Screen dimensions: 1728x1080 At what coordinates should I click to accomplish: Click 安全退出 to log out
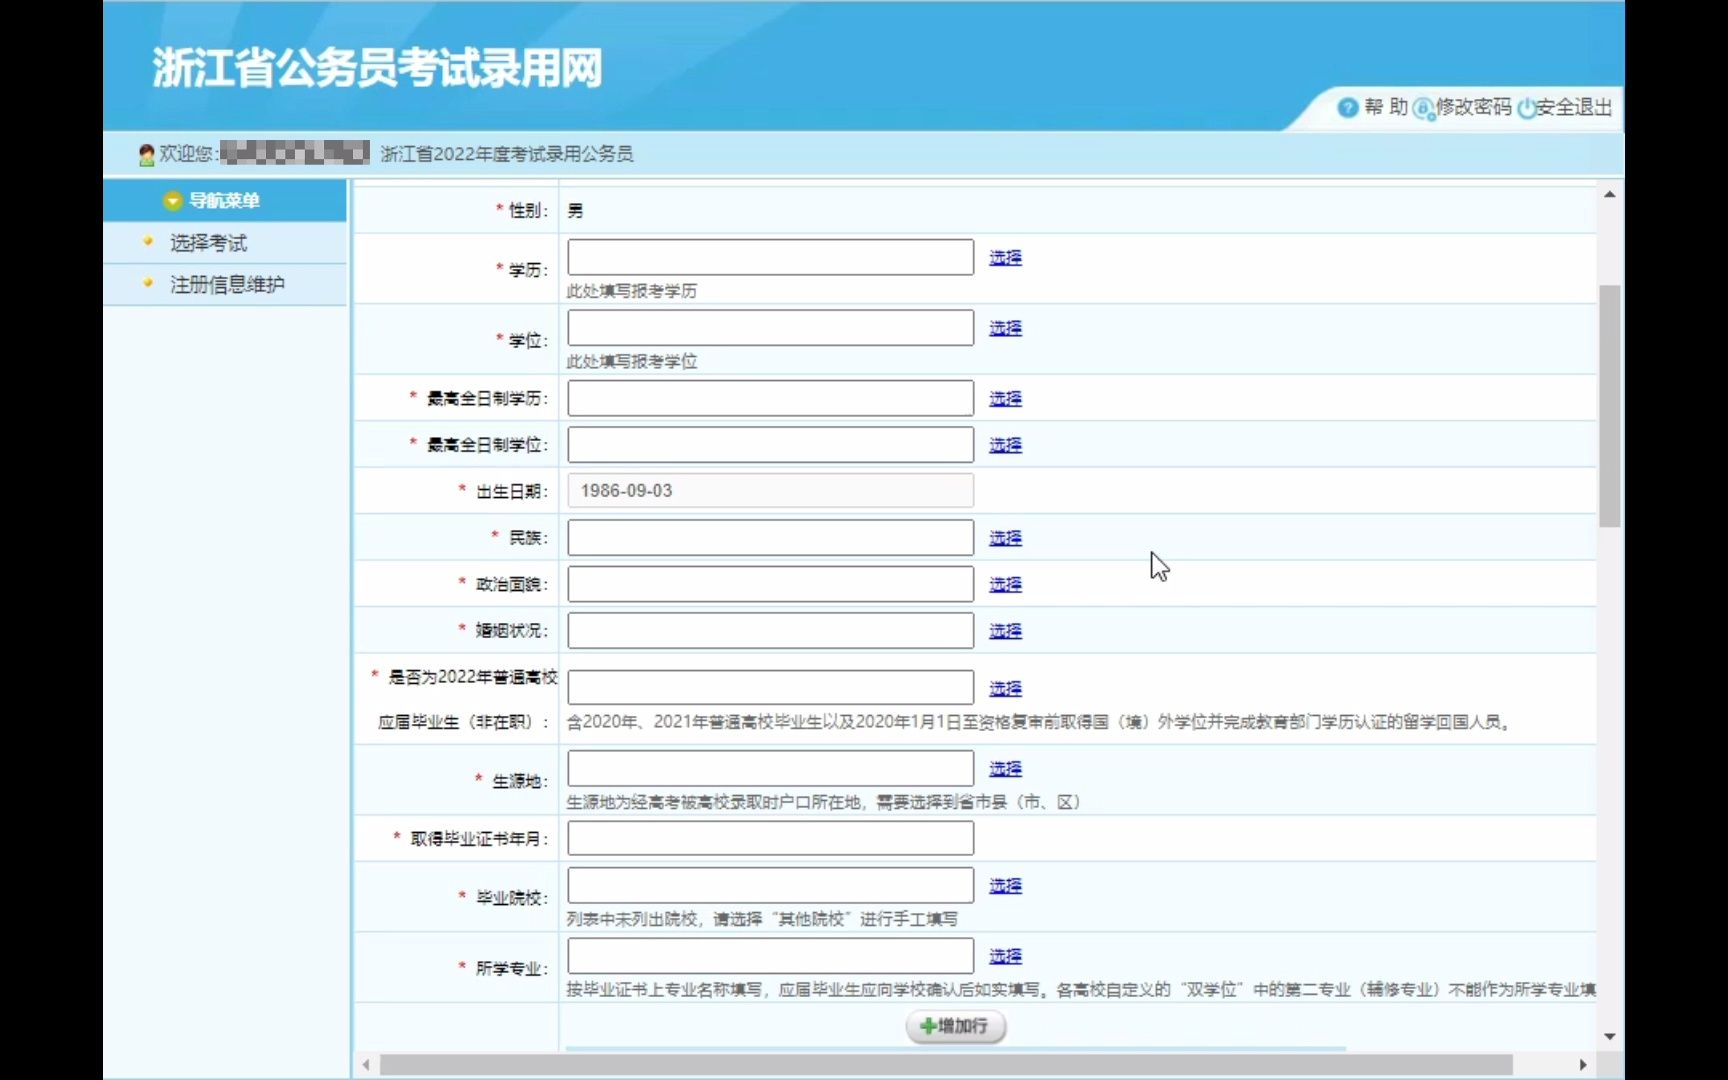click(1574, 107)
